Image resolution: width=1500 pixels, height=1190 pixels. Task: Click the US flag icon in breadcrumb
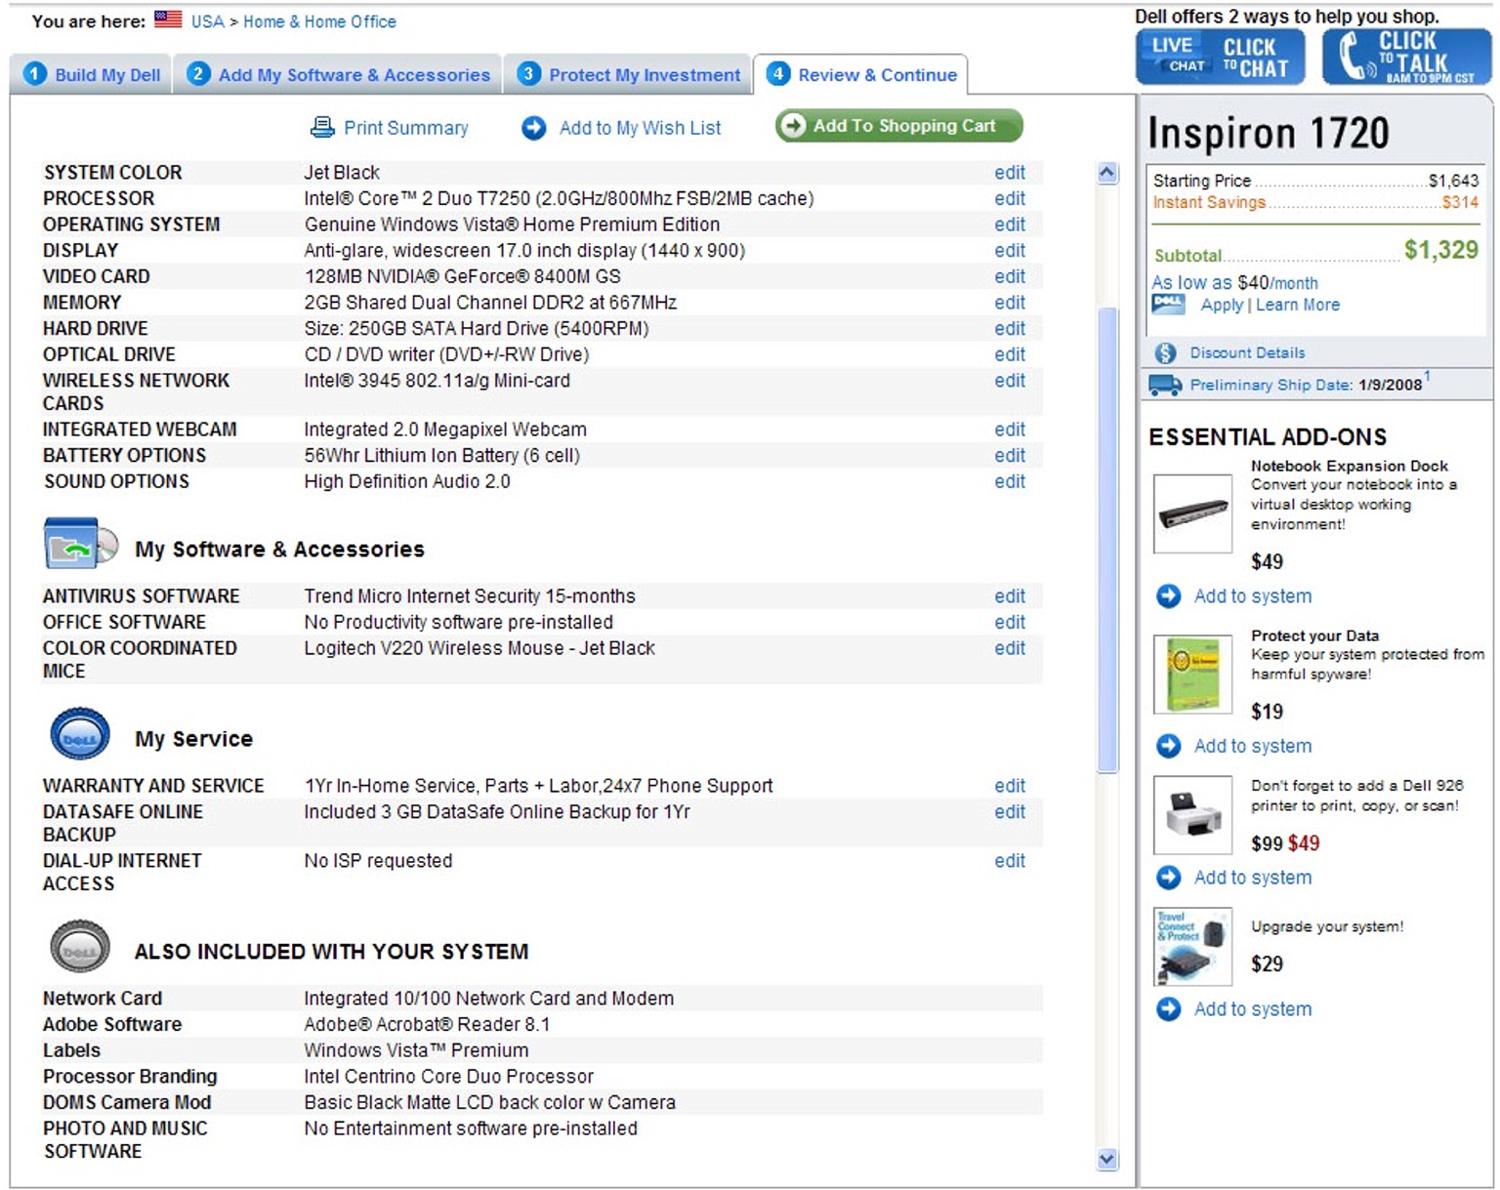[x=168, y=20]
